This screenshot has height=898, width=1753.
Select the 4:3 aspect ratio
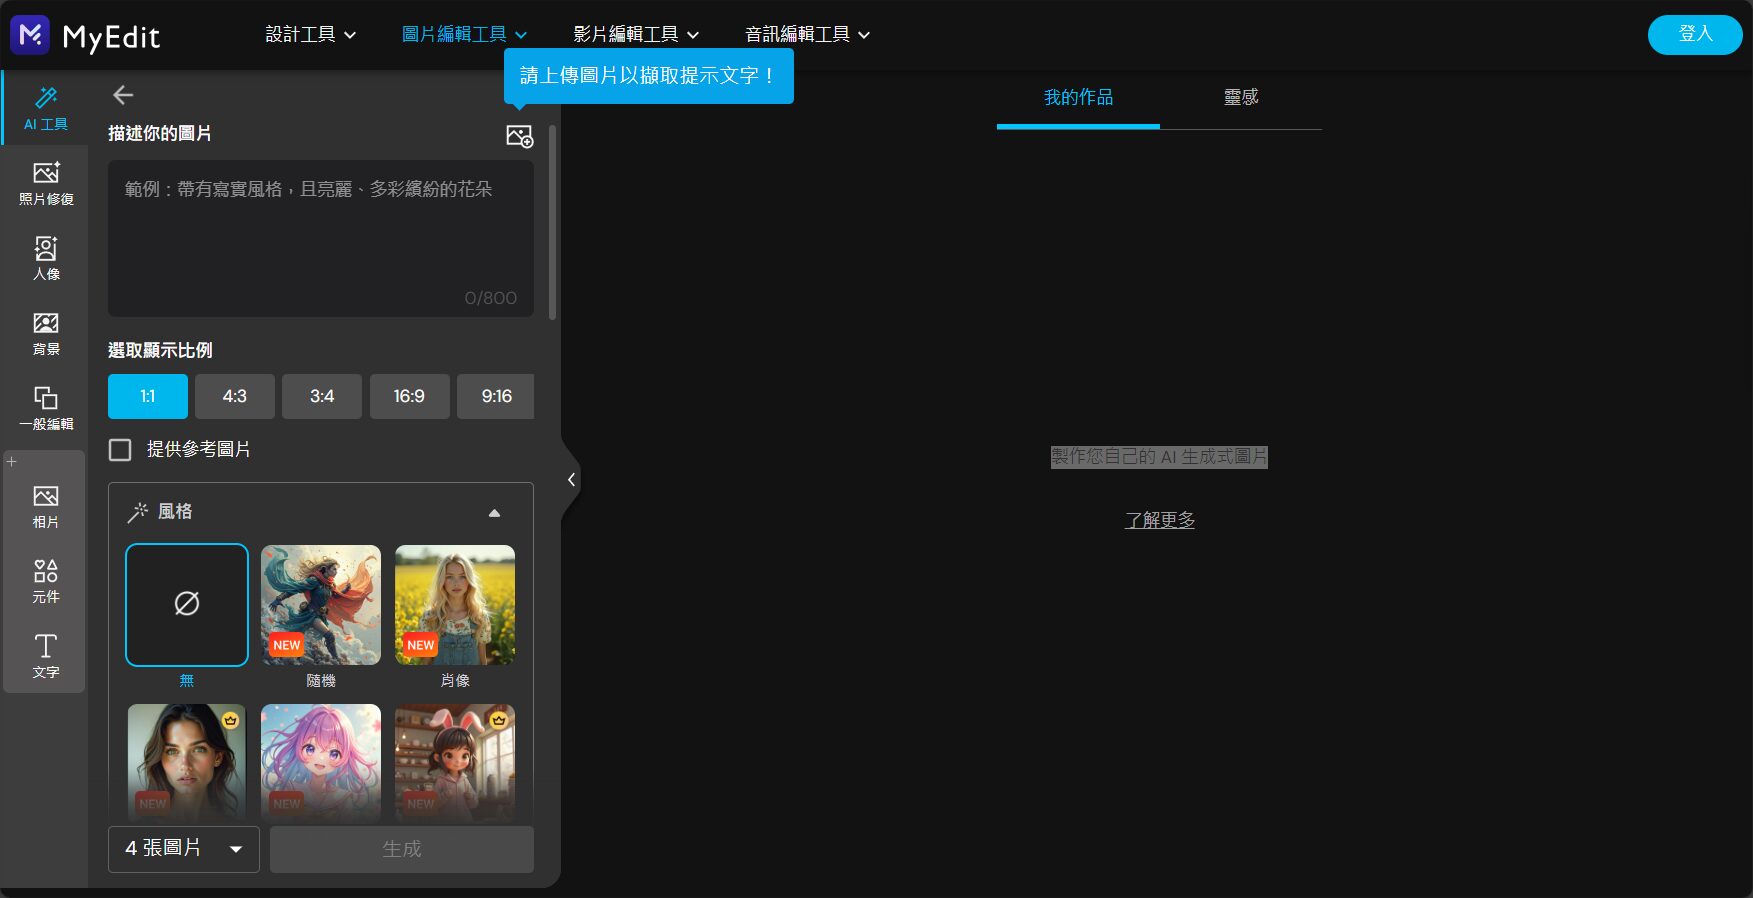pos(235,396)
